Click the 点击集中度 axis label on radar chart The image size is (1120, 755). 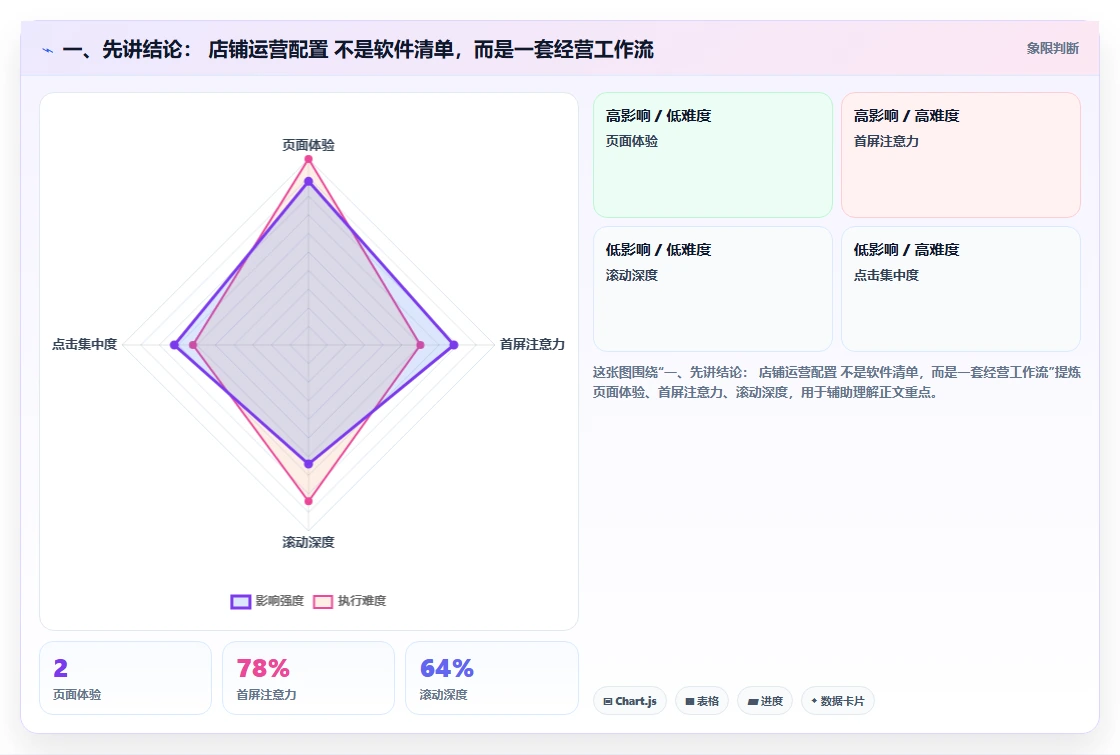(x=84, y=344)
